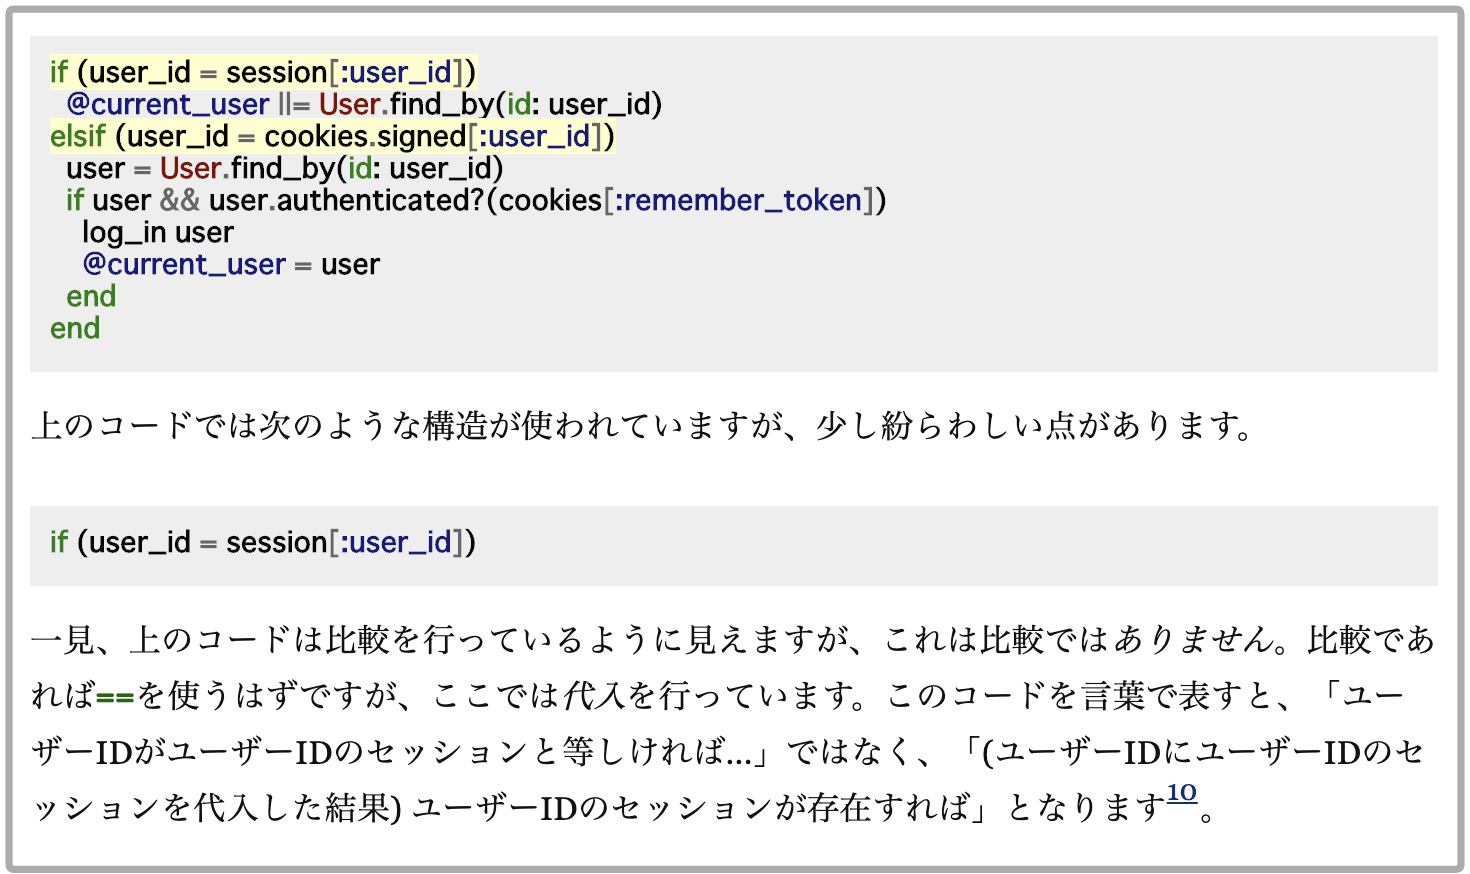The width and height of the screenshot is (1470, 874).
Task: Click the italic word '代入' in the paragraph
Action: tap(594, 695)
